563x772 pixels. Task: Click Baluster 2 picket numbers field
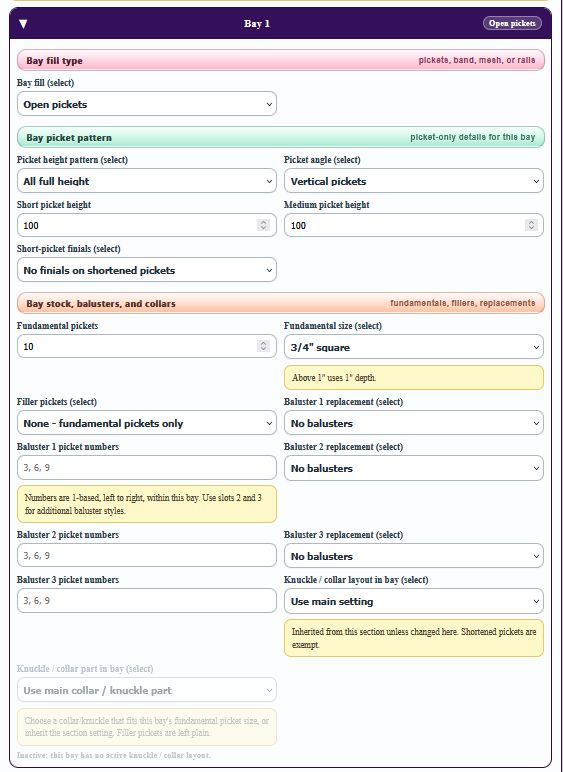[147, 555]
